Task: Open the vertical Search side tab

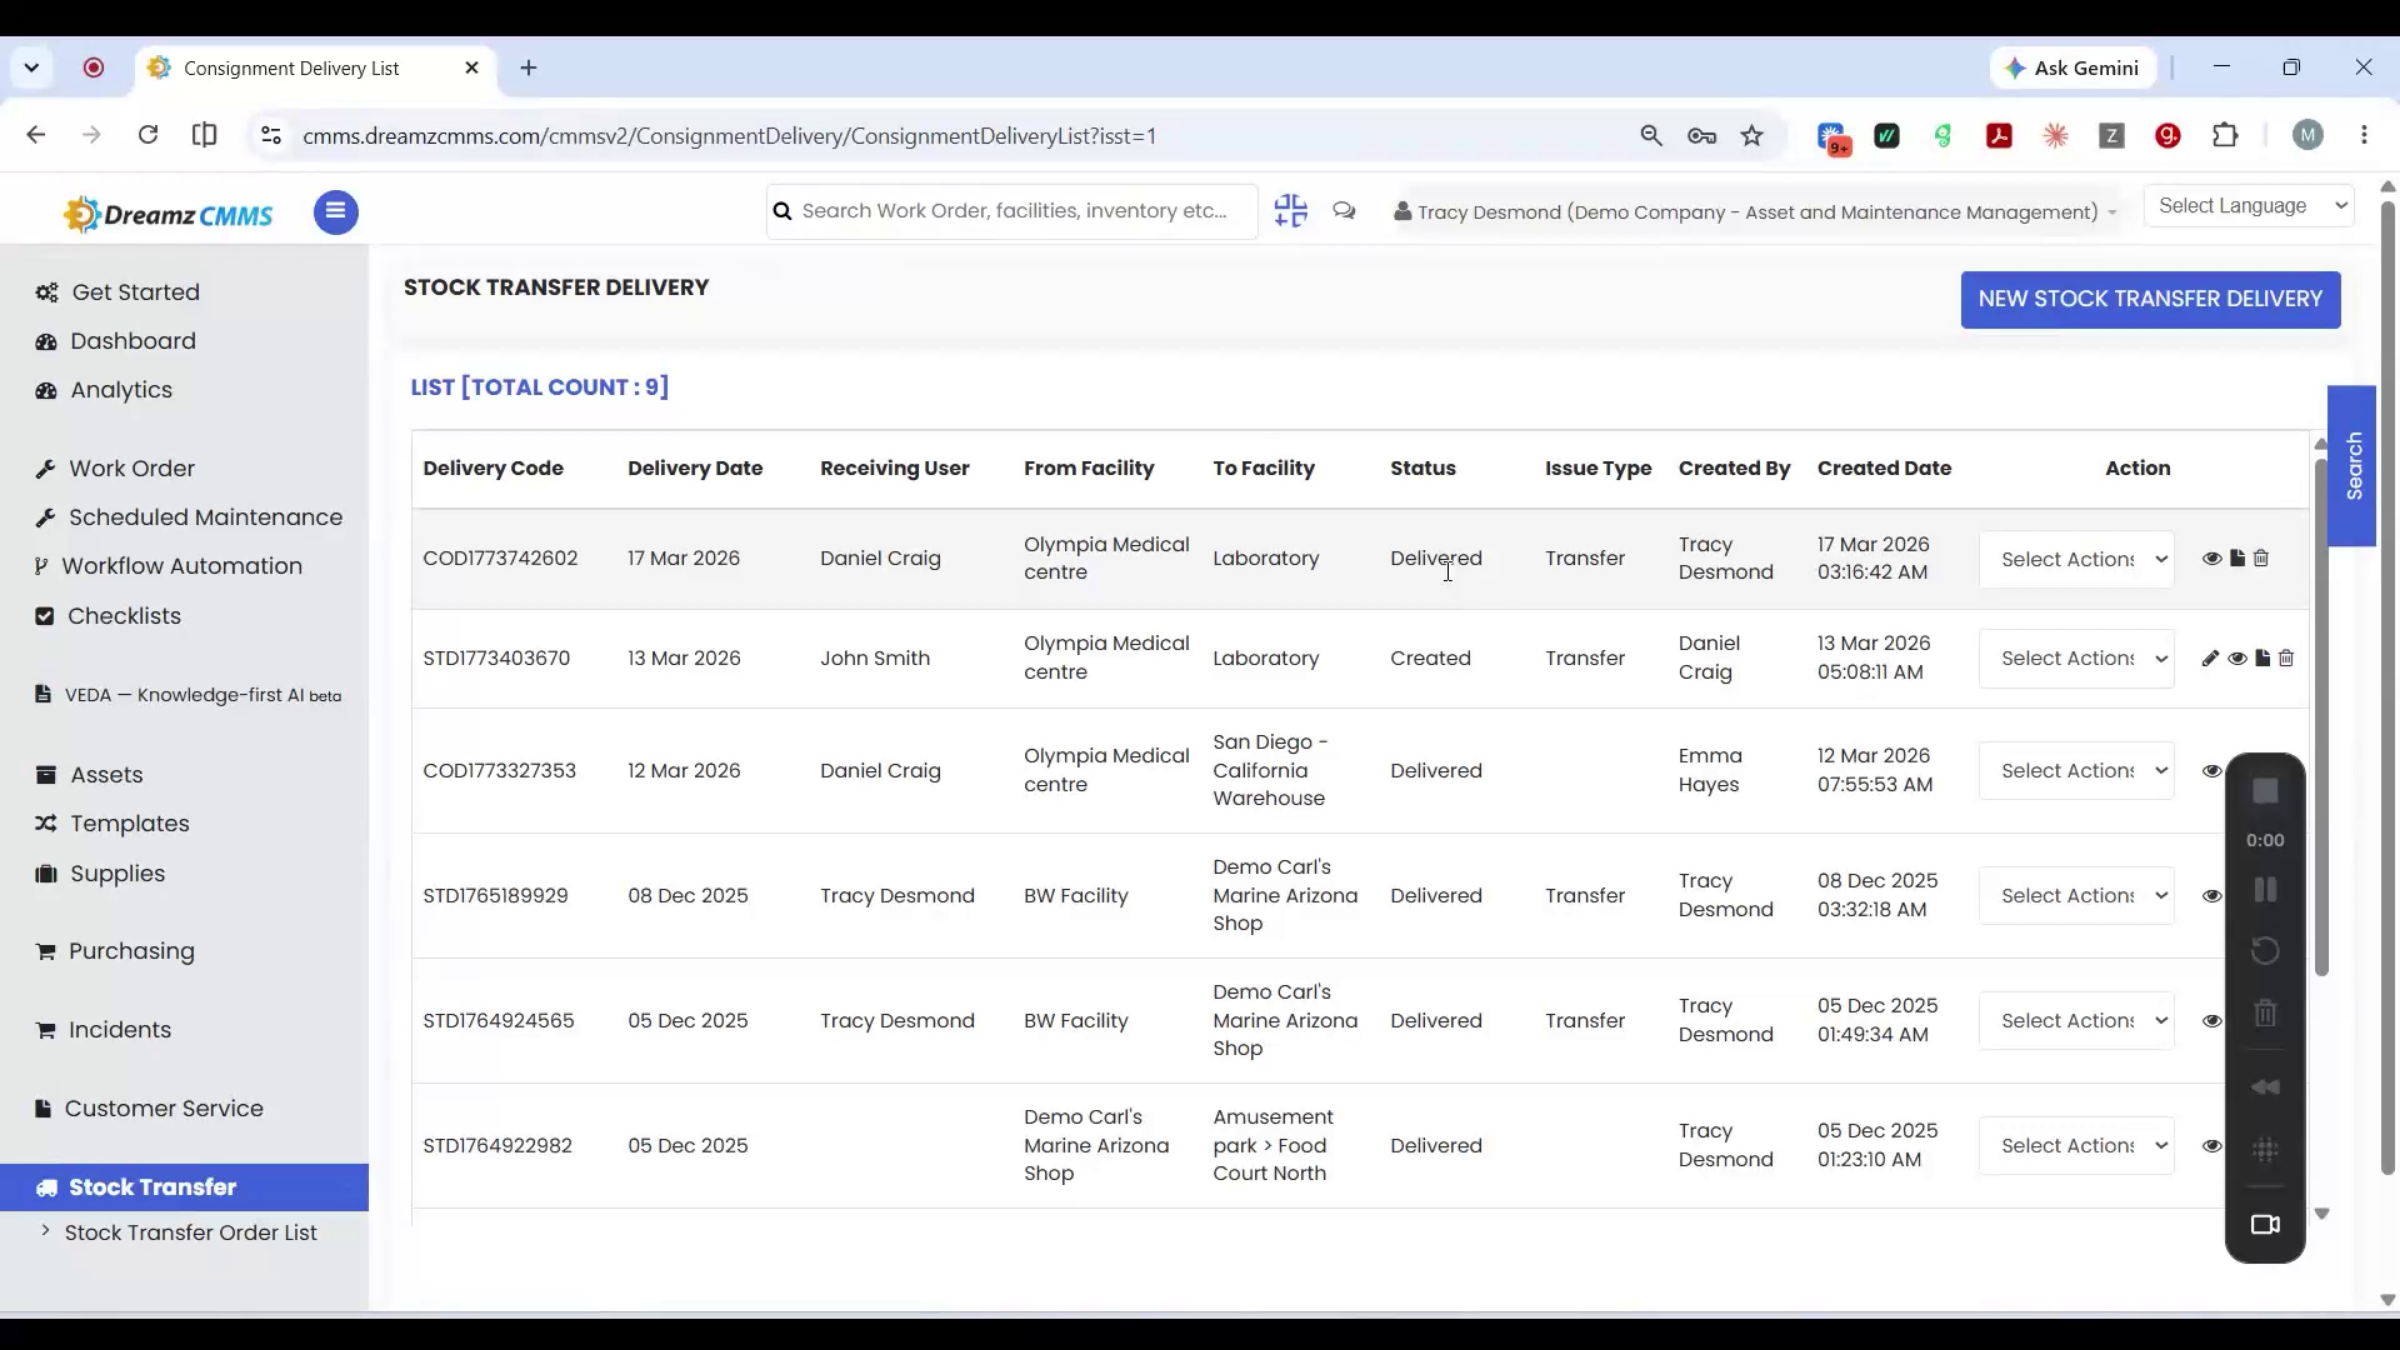Action: (x=2353, y=466)
